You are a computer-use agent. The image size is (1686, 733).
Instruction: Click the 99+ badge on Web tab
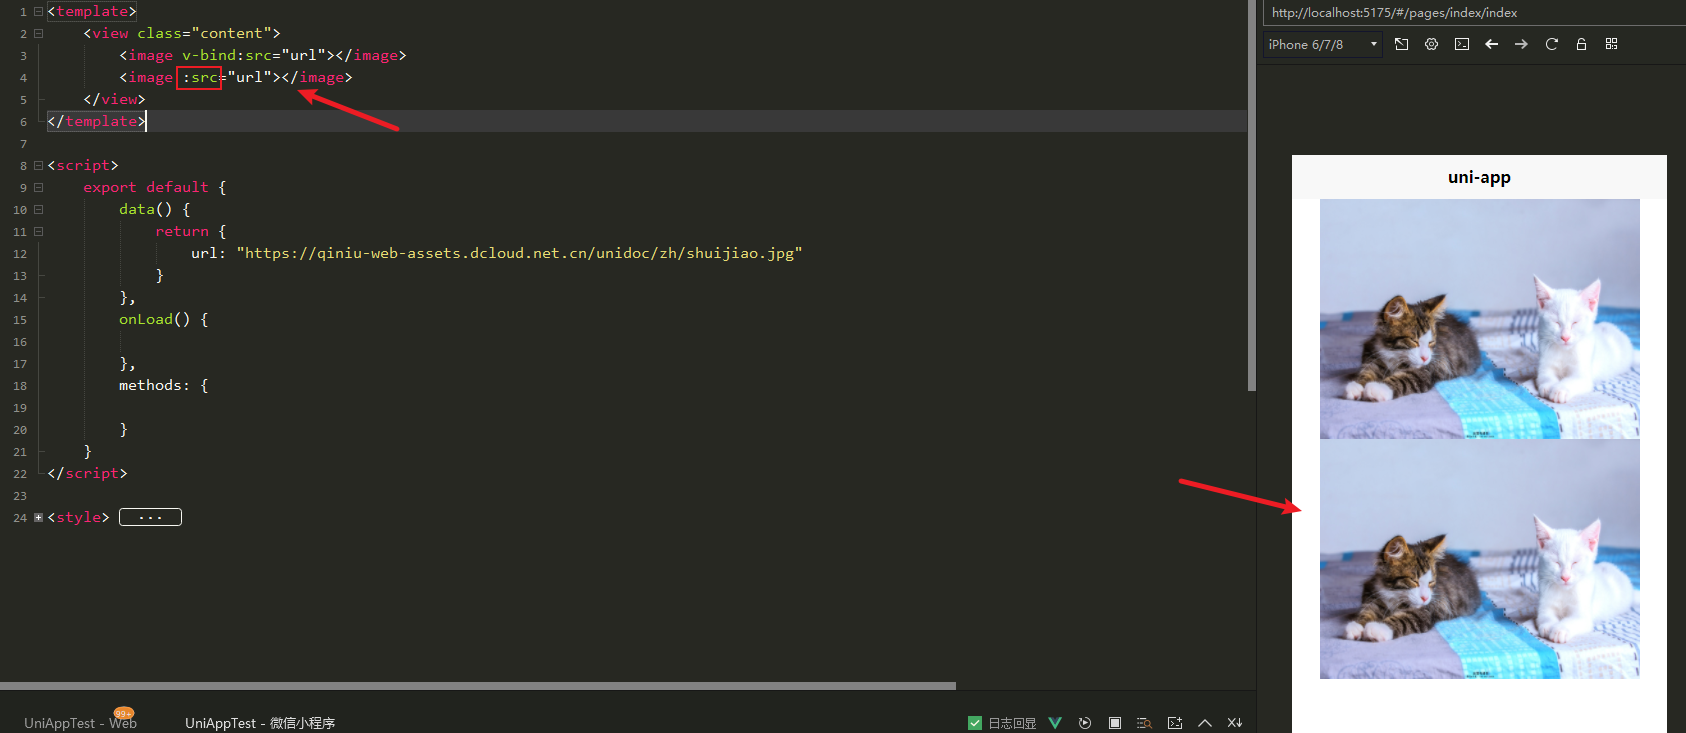124,713
